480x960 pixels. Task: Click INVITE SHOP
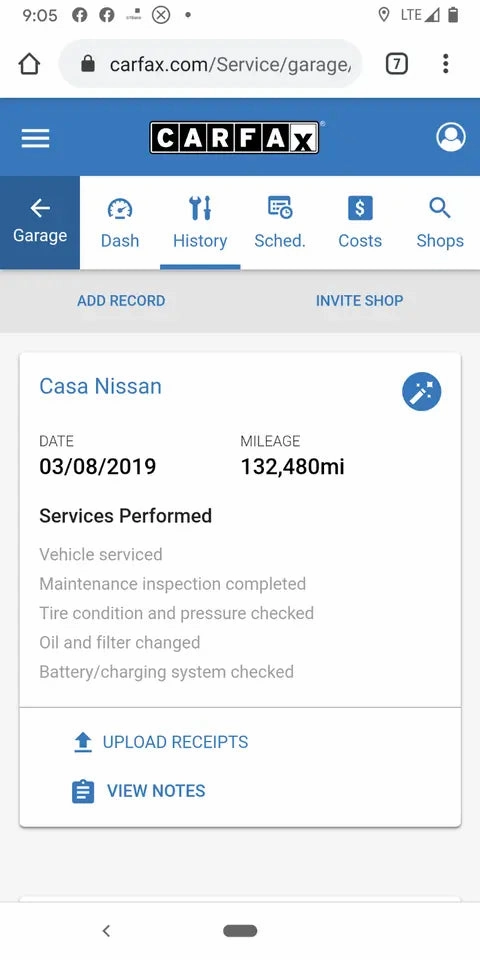(x=359, y=301)
